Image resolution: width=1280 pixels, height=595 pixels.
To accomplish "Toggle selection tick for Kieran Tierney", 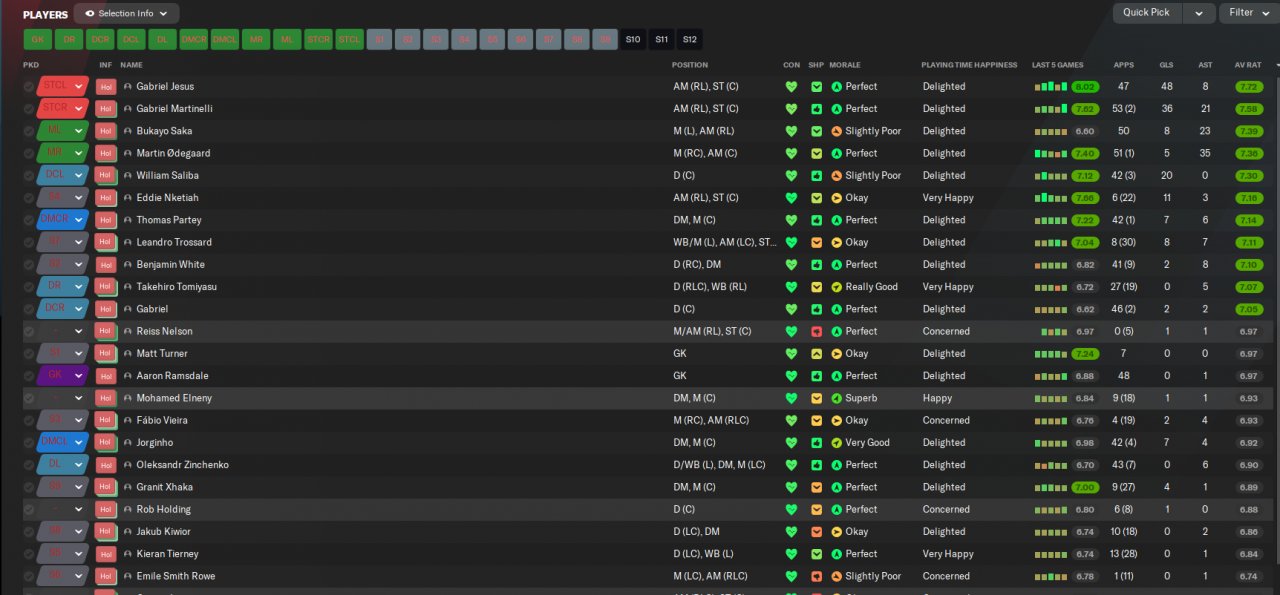I will coord(29,554).
